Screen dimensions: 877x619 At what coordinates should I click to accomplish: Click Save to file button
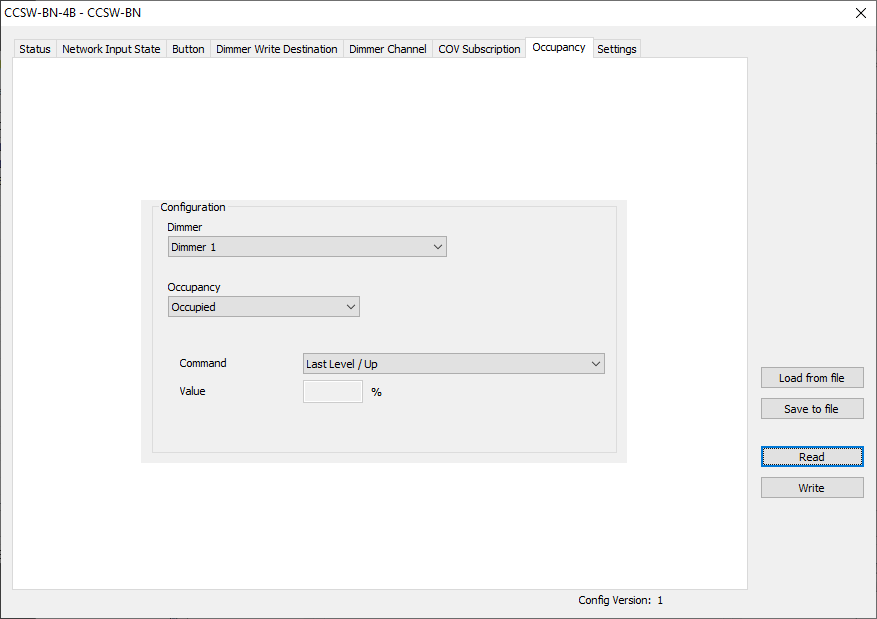pos(812,409)
